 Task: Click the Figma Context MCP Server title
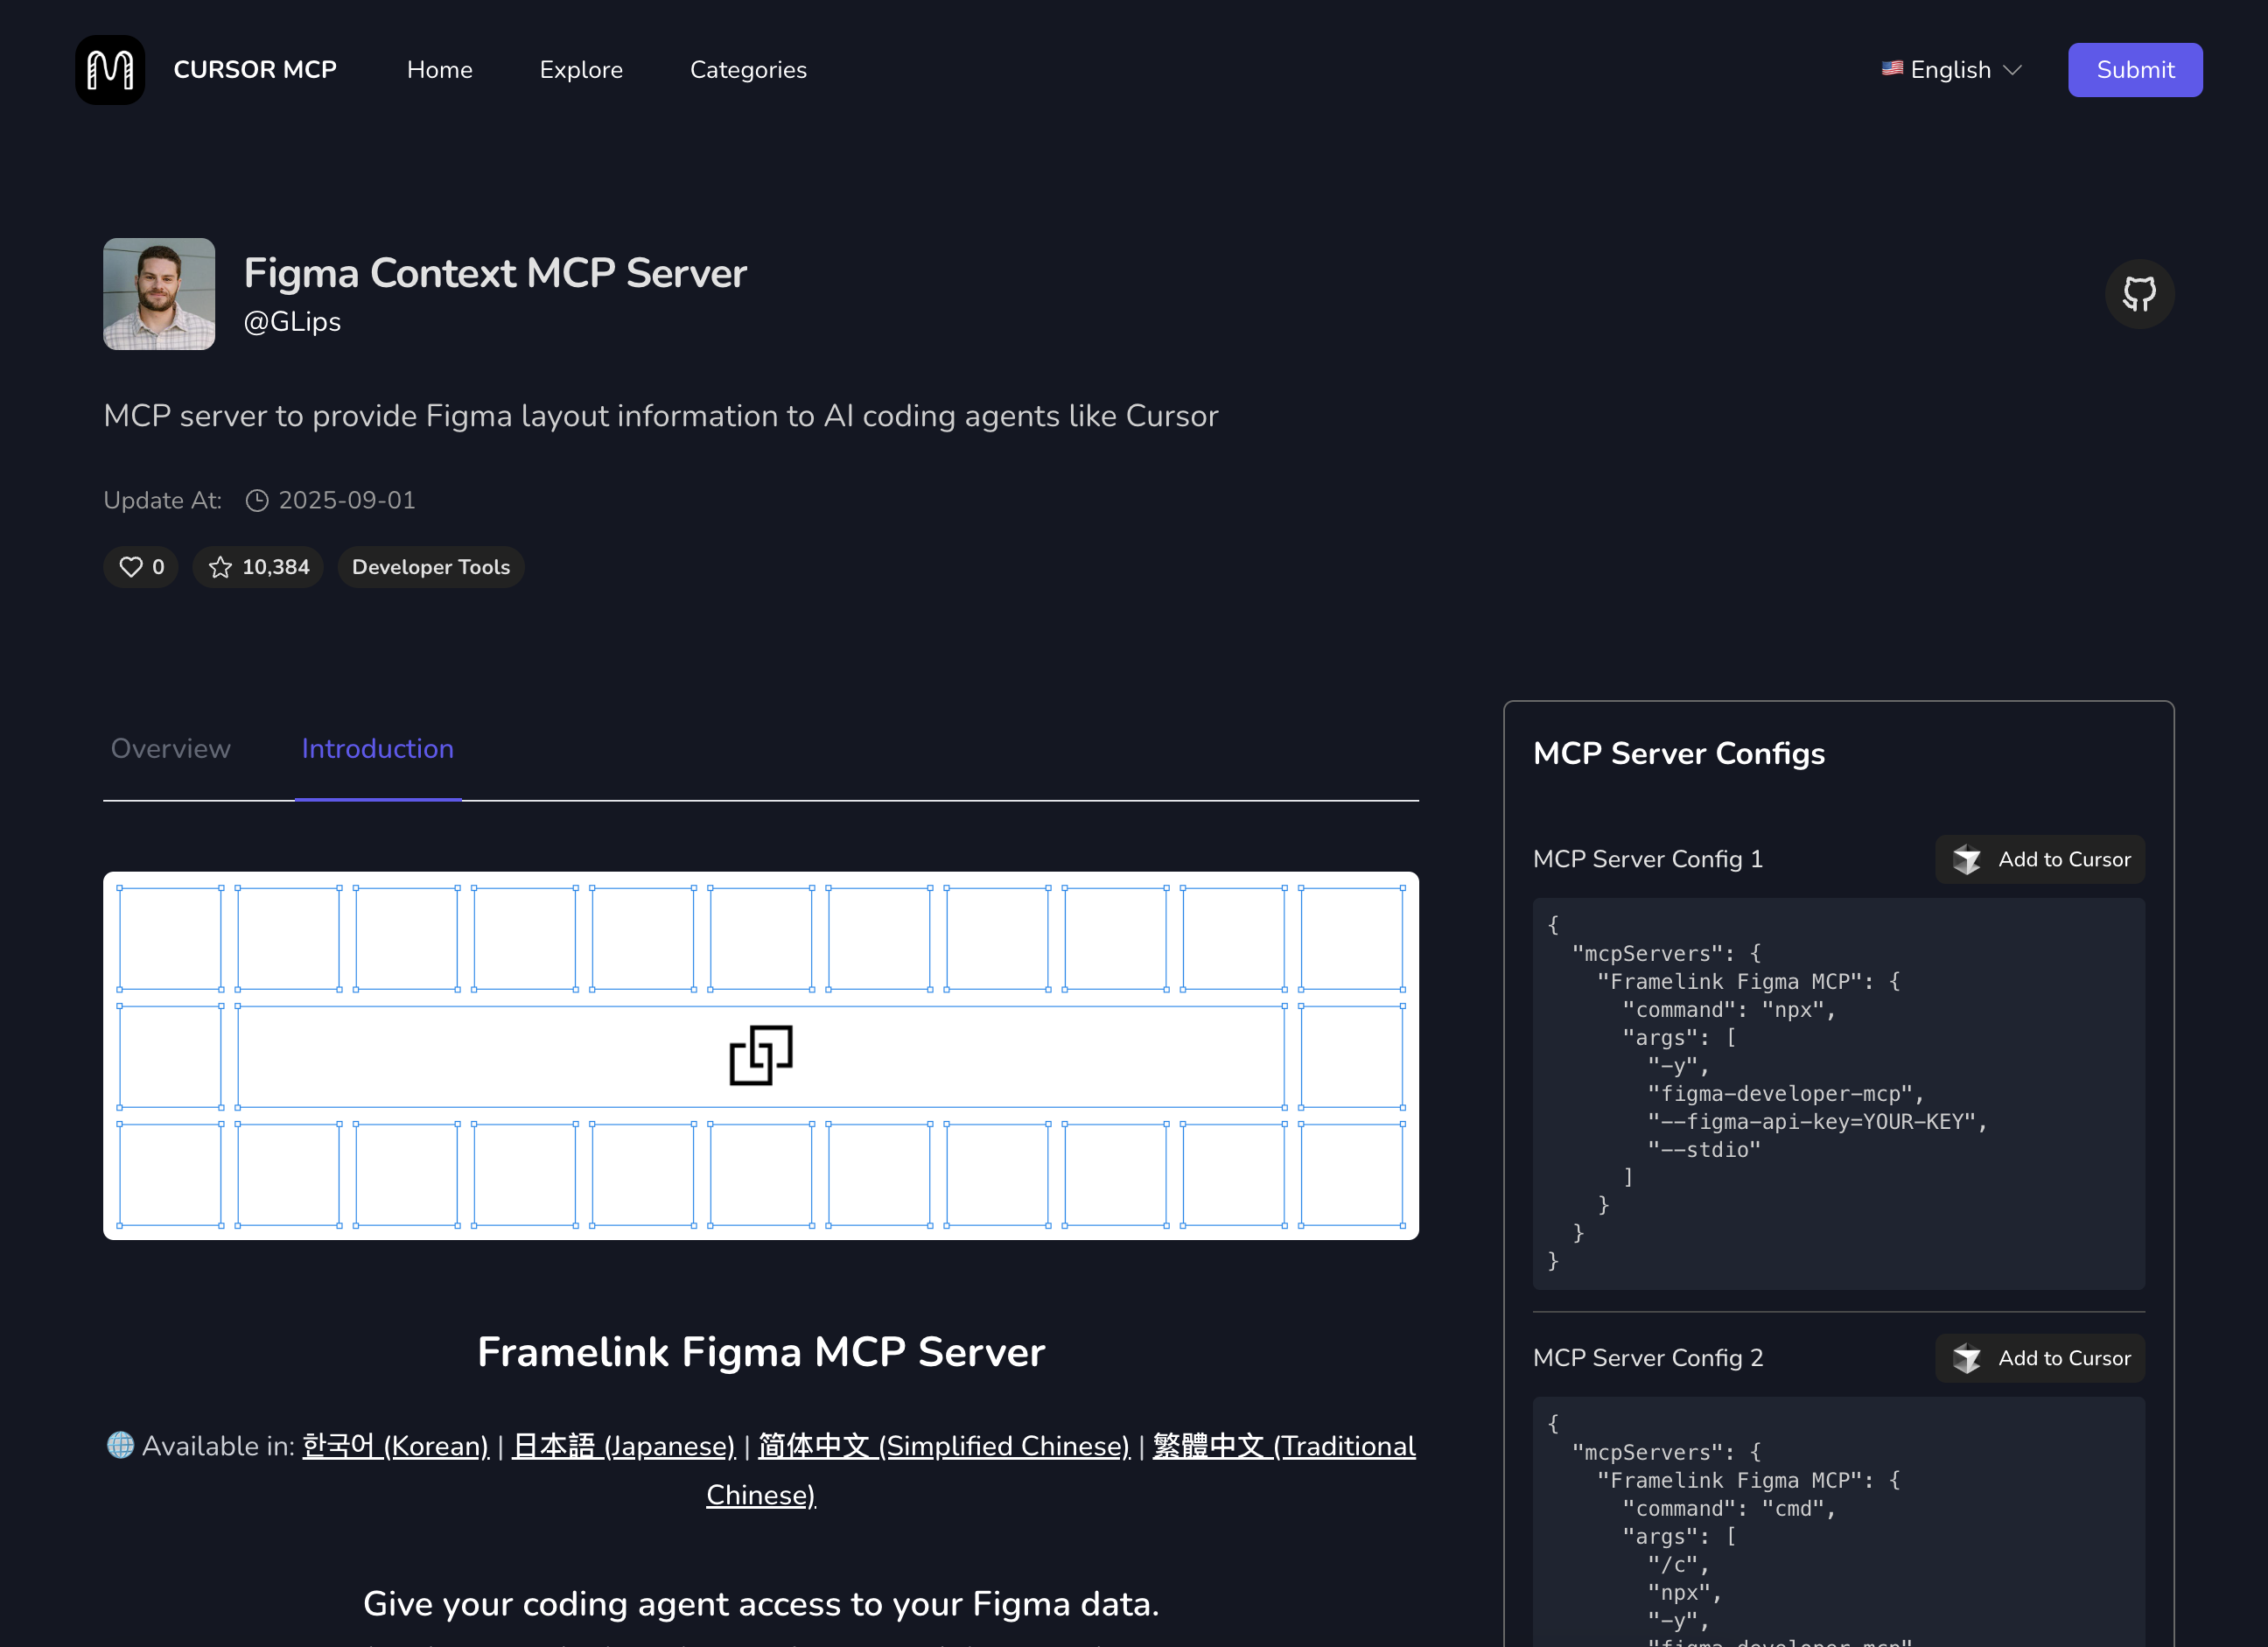pos(495,273)
